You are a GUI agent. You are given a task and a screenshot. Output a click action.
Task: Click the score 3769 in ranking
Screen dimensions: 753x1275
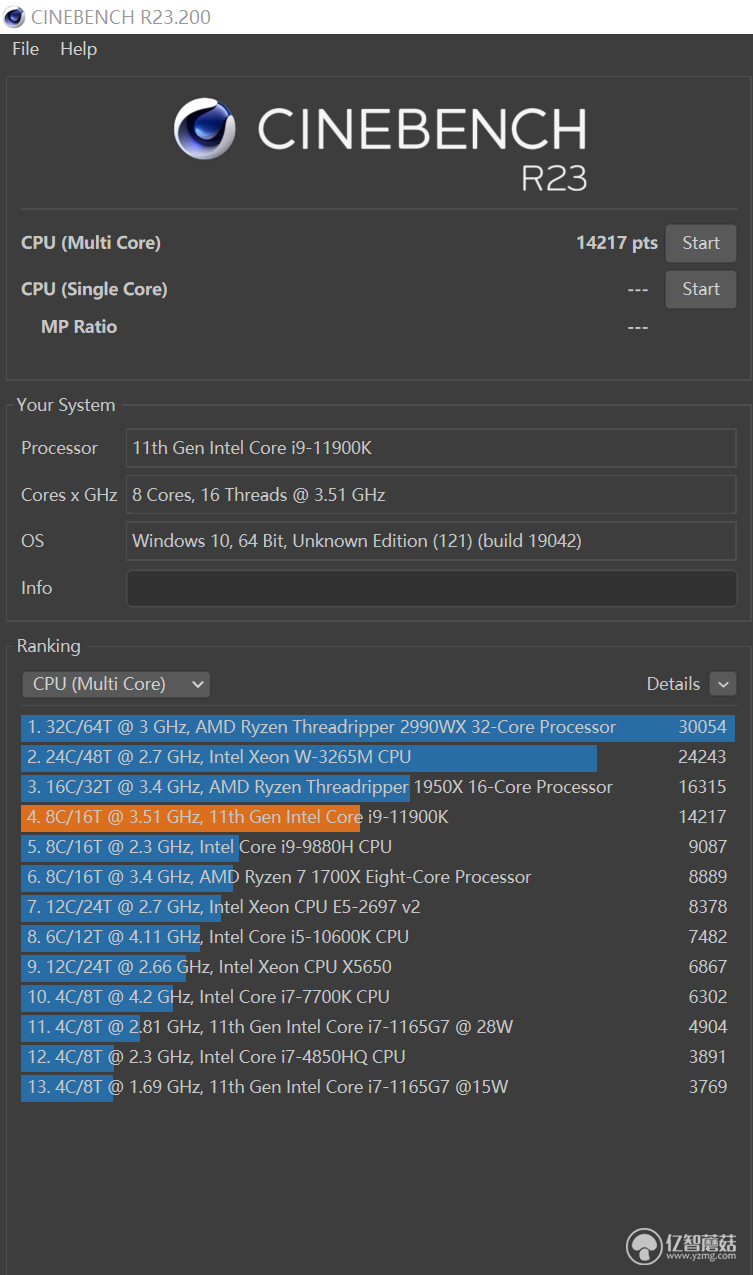point(707,1087)
